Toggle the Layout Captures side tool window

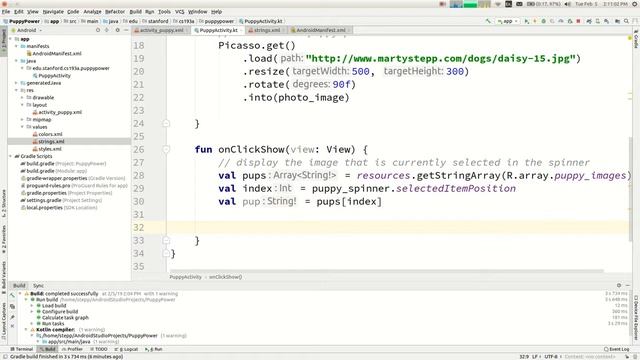4,320
